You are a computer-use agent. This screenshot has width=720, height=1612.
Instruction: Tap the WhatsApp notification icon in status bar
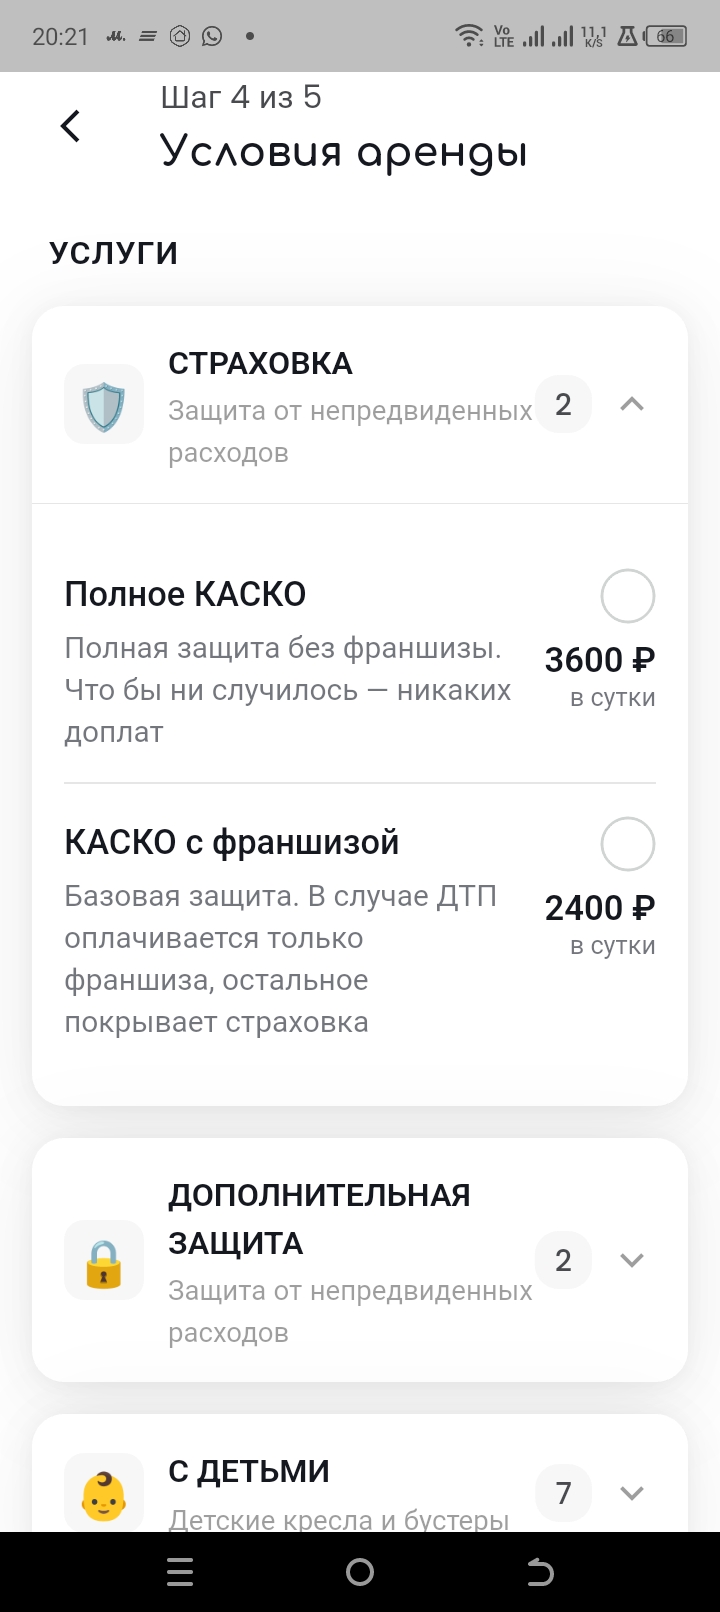tap(212, 37)
